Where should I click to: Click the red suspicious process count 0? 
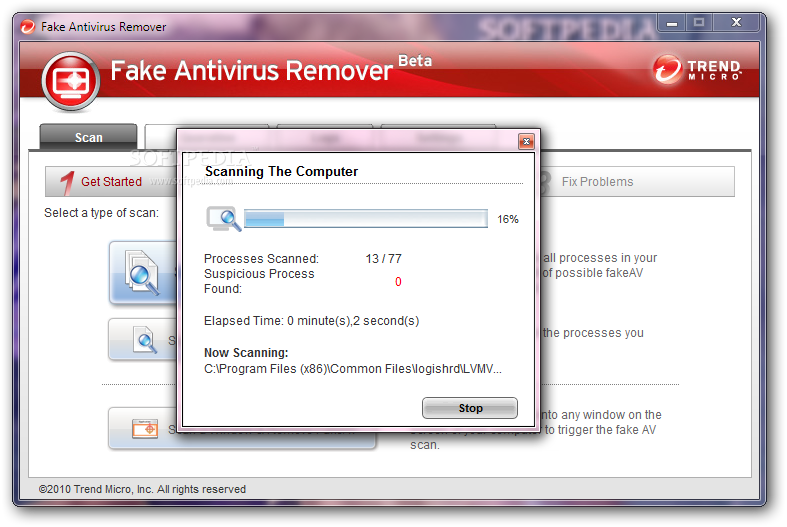[398, 282]
